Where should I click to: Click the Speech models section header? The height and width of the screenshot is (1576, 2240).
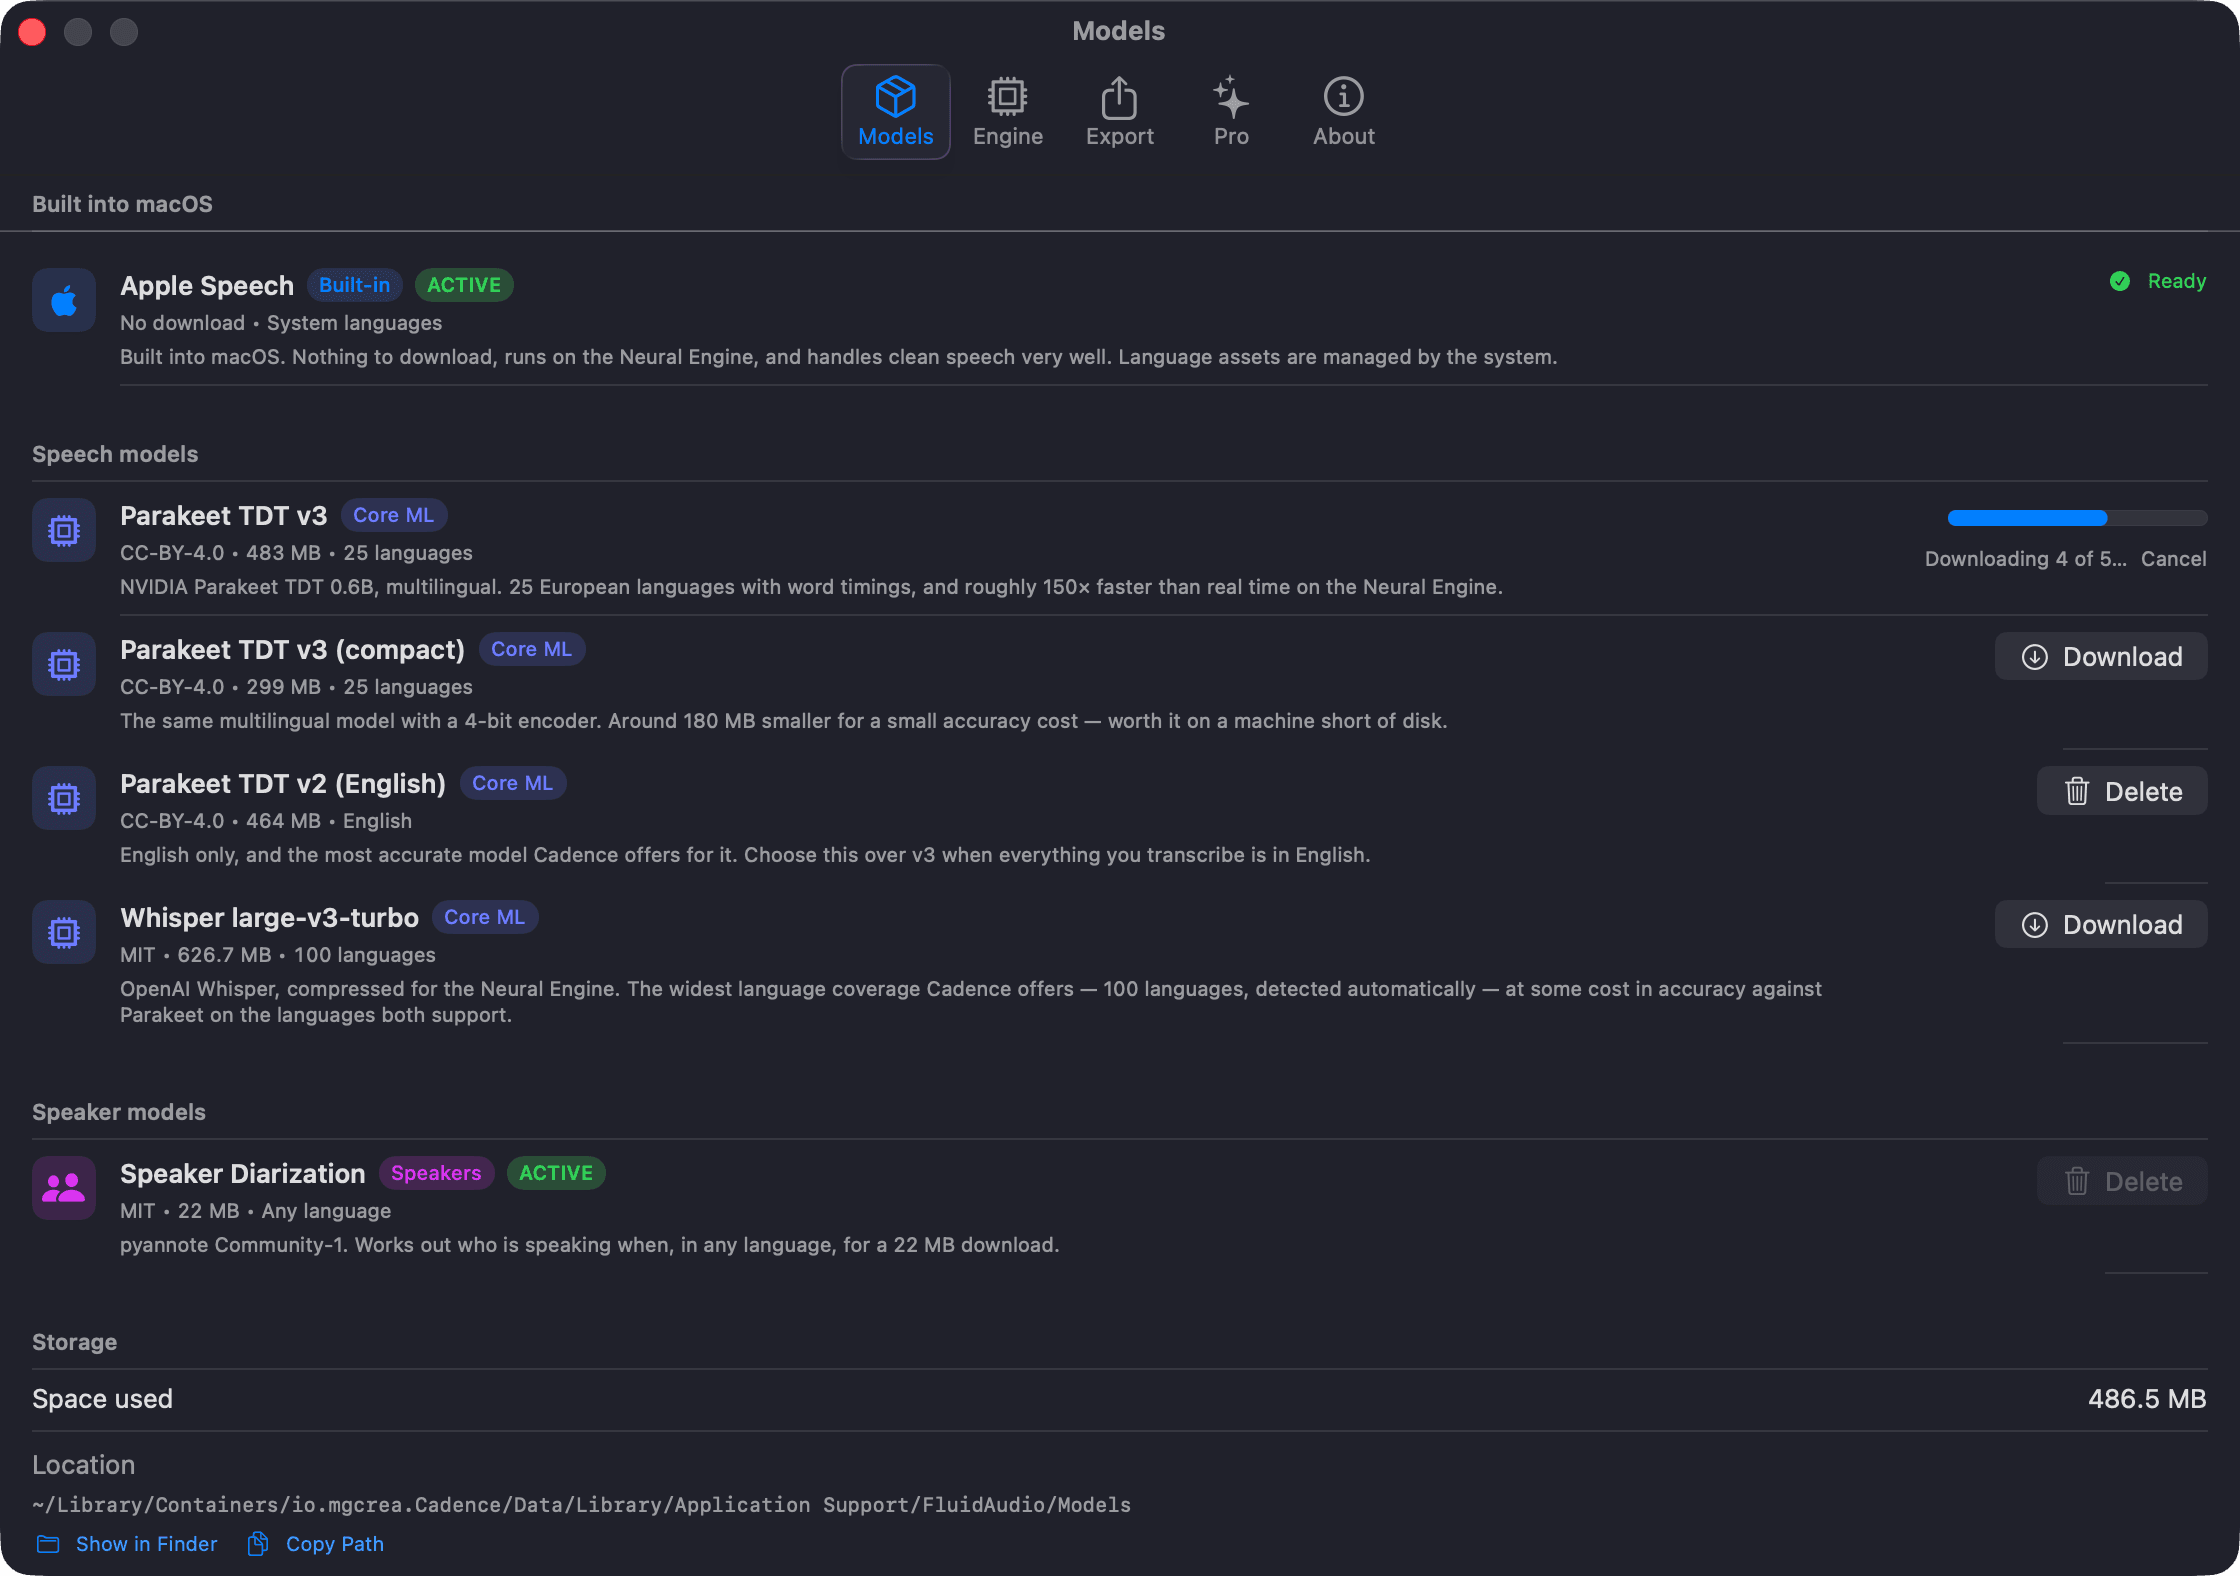115,454
